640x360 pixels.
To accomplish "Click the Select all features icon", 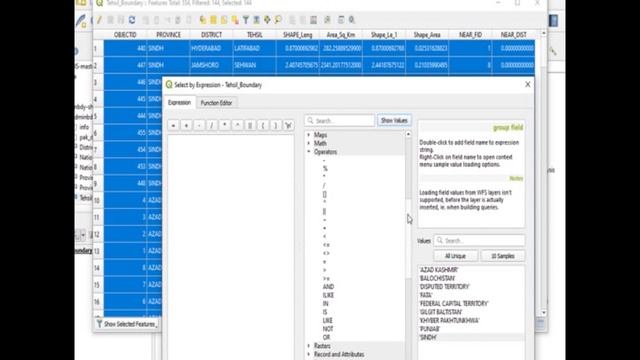I will pyautogui.click(x=213, y=20).
